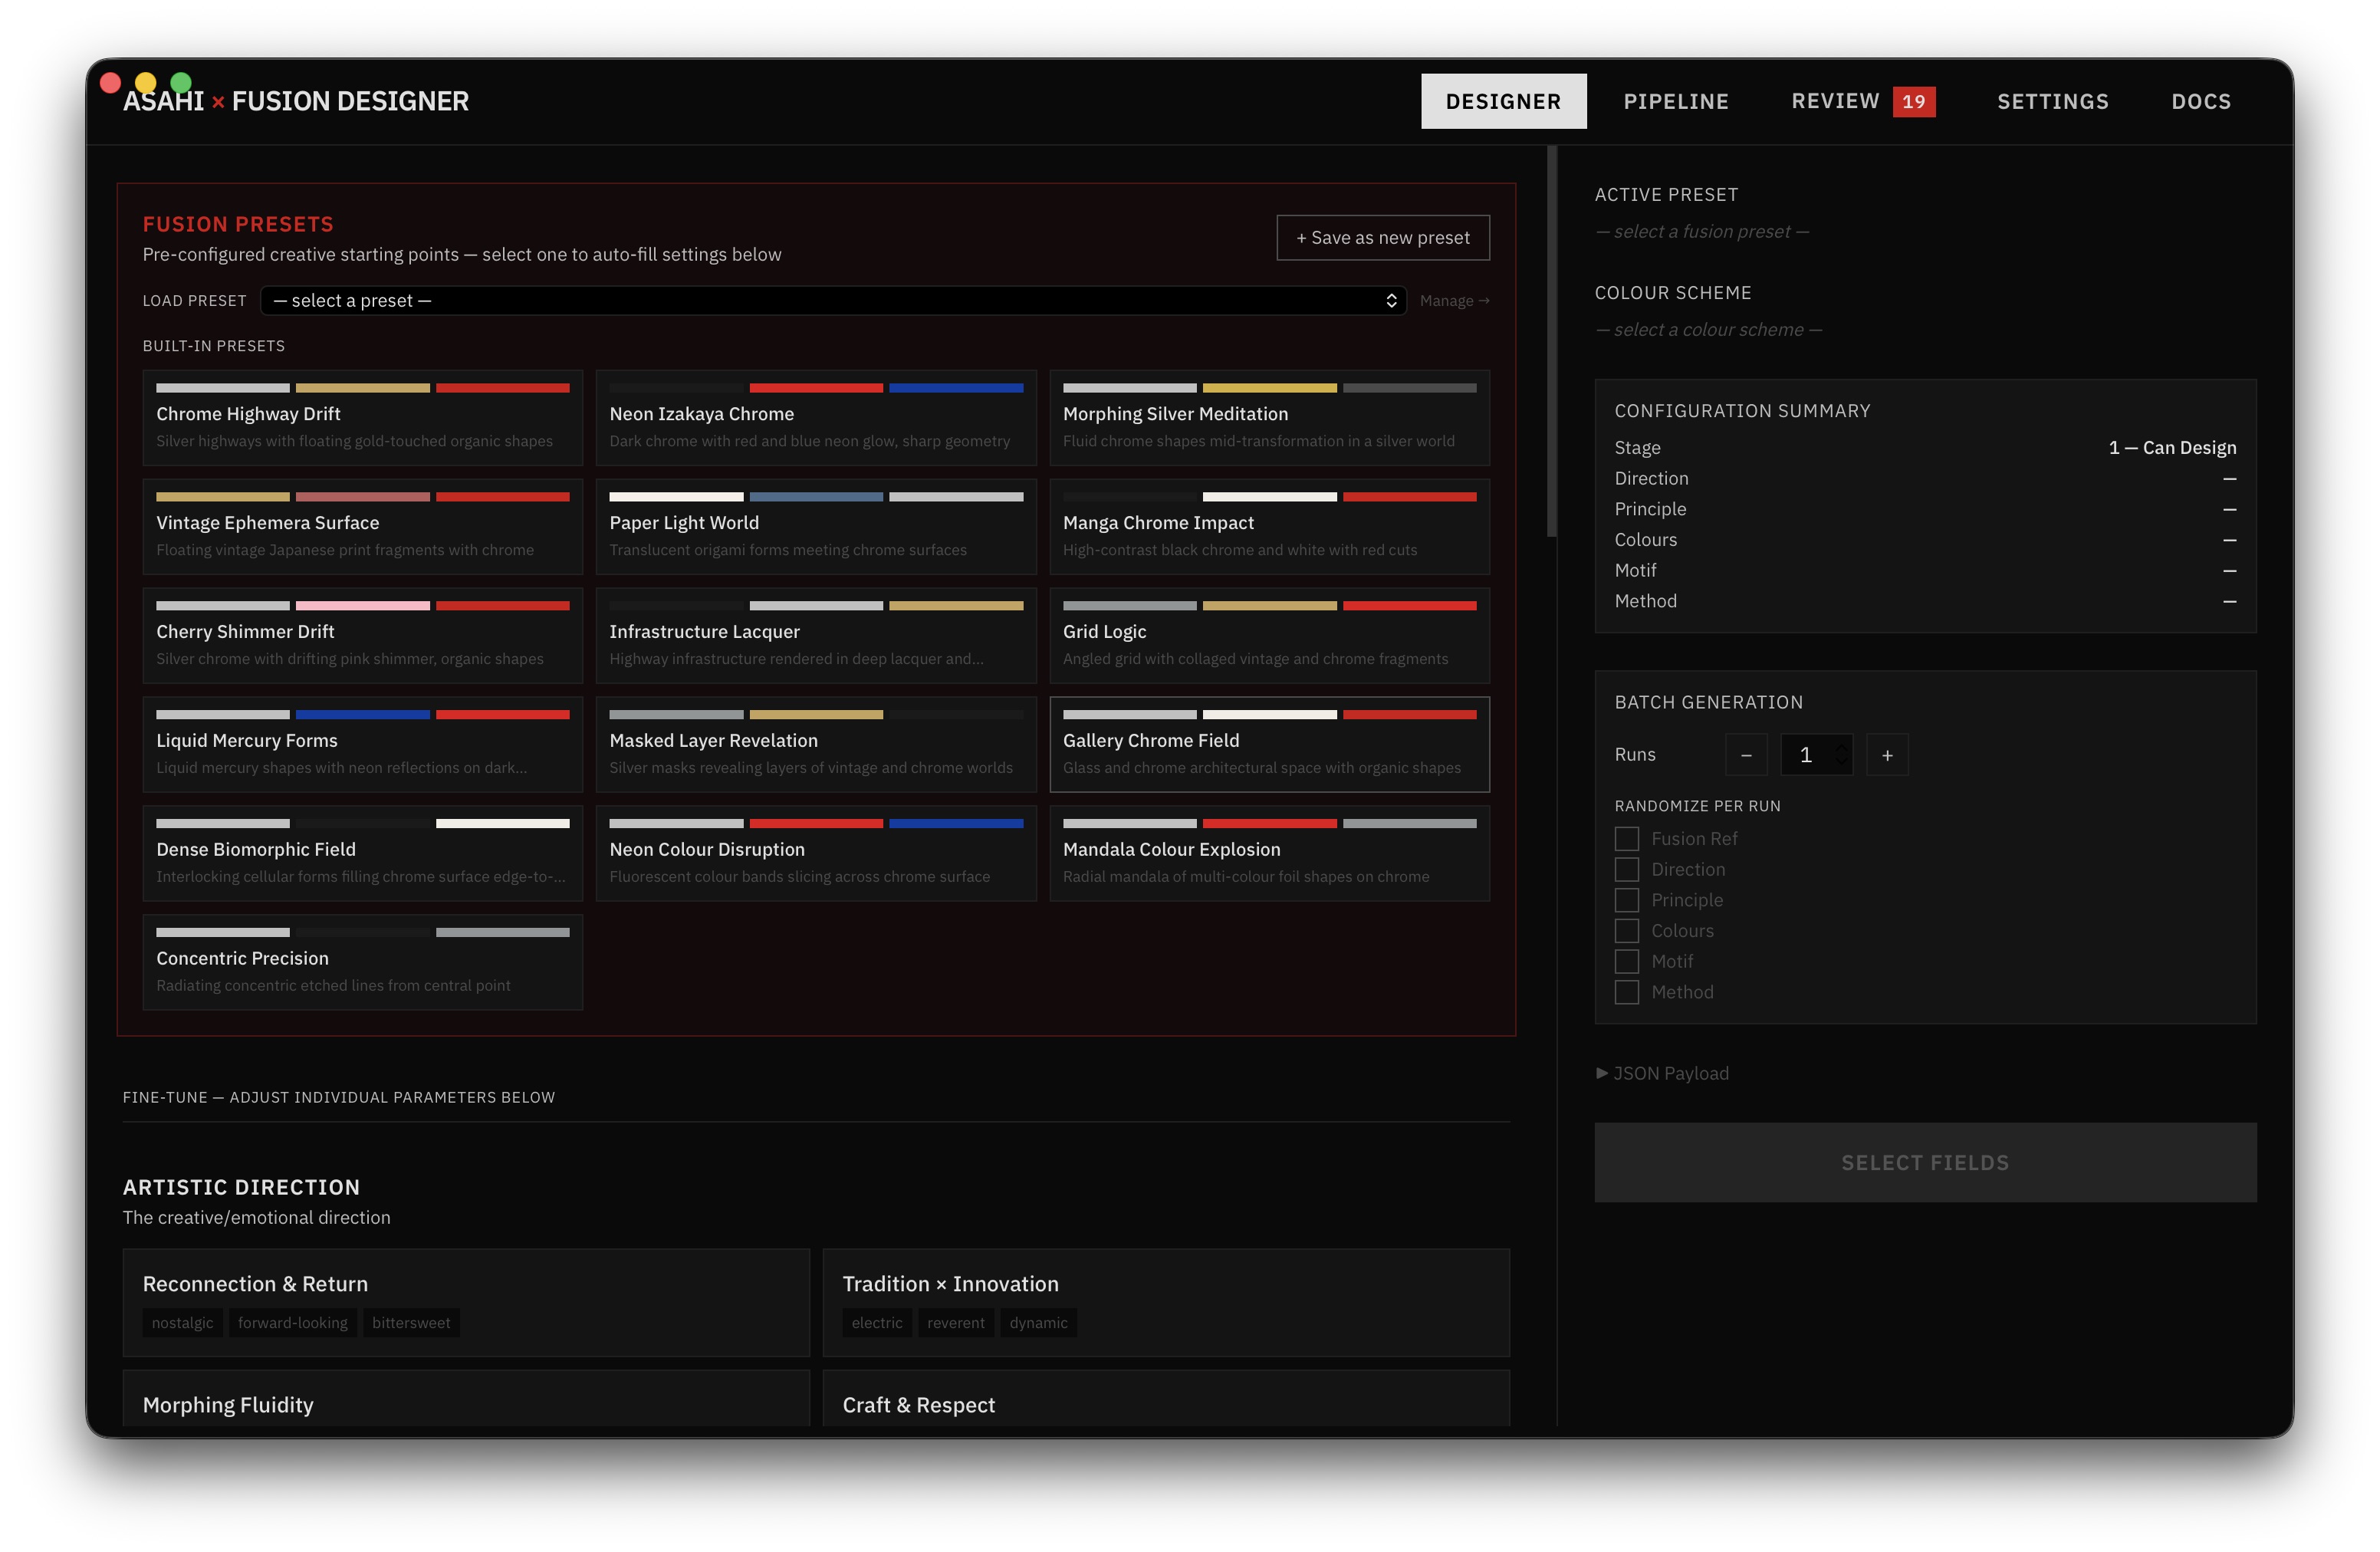The width and height of the screenshot is (2380, 1552).
Task: Click the bittersweet tag
Action: click(411, 1323)
